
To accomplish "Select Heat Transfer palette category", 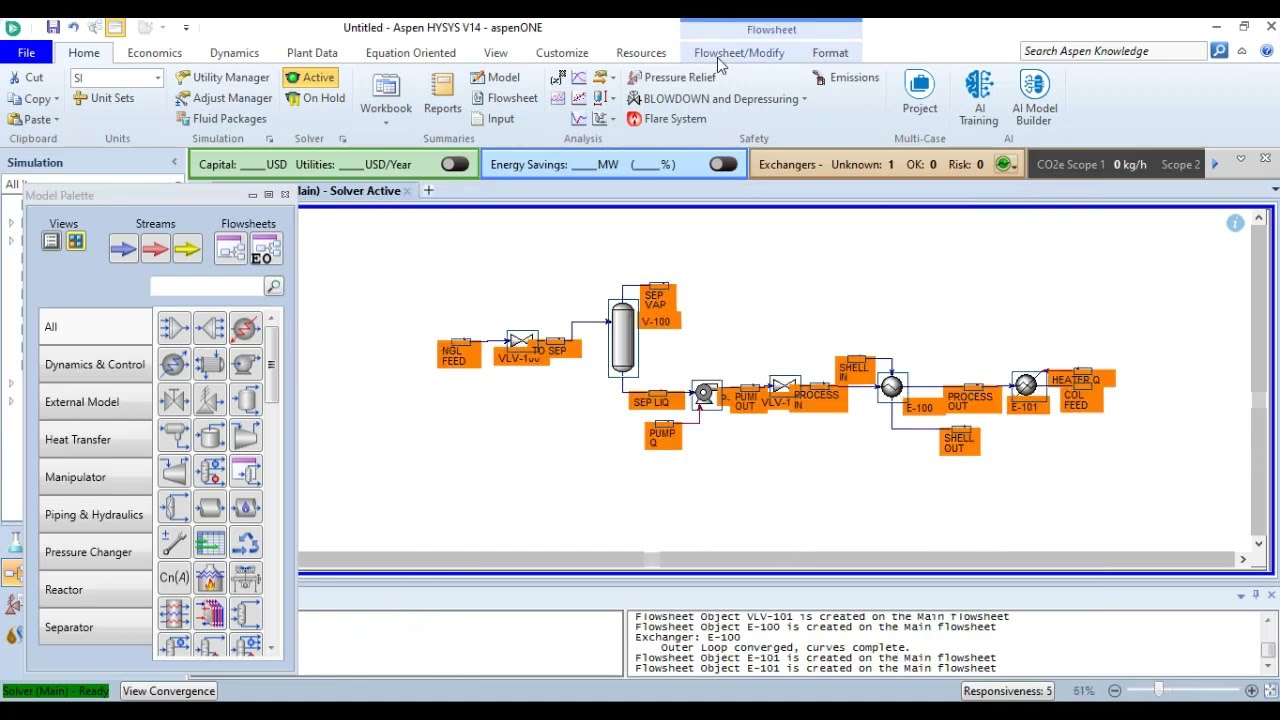I will click(95, 439).
